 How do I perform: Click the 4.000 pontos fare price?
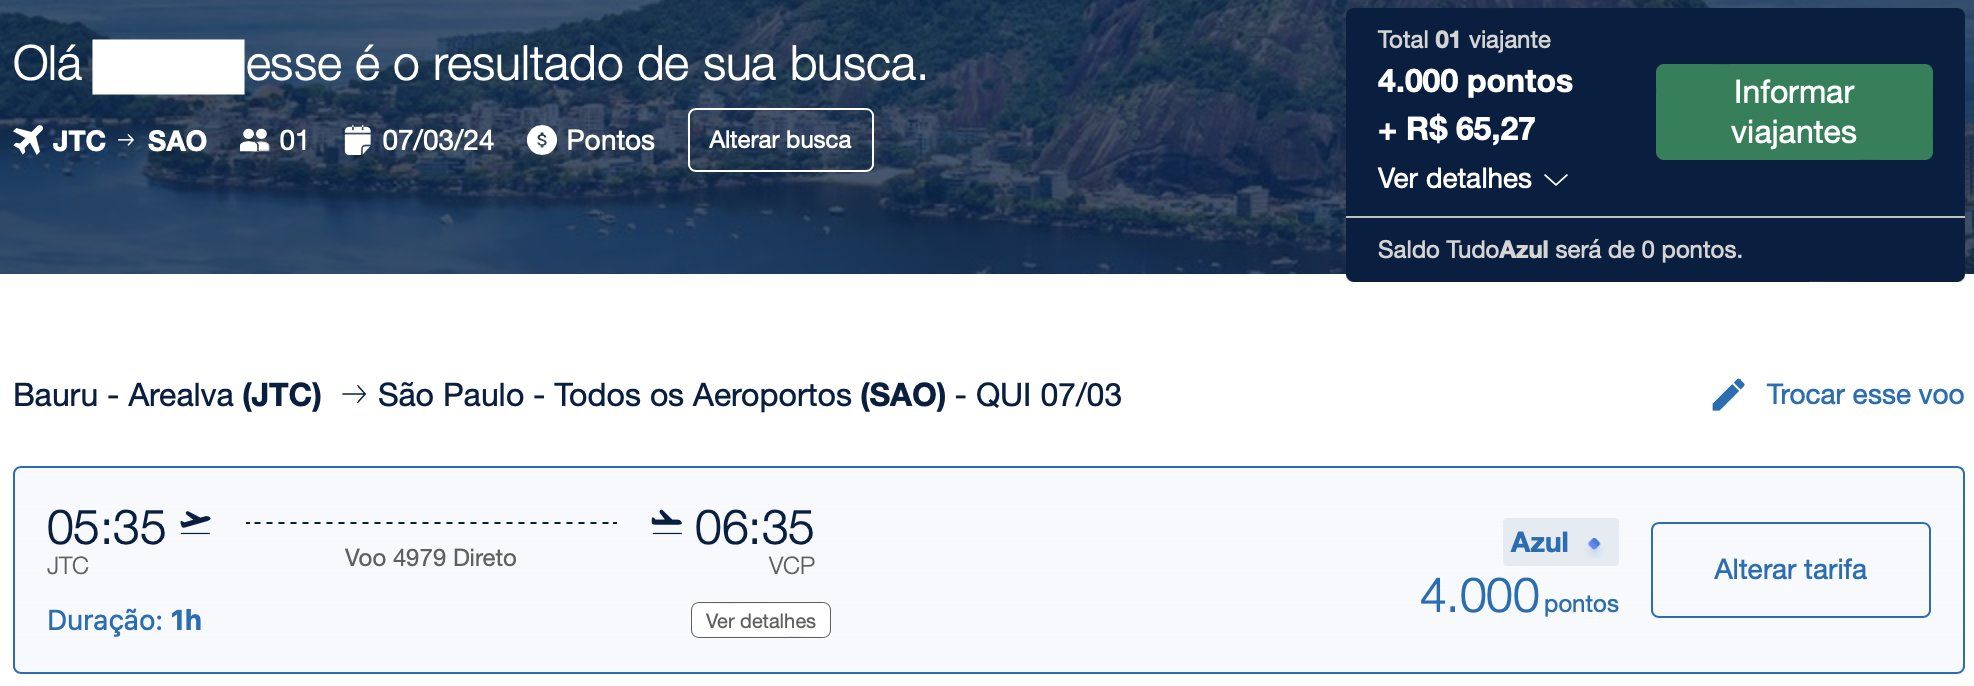click(1519, 597)
